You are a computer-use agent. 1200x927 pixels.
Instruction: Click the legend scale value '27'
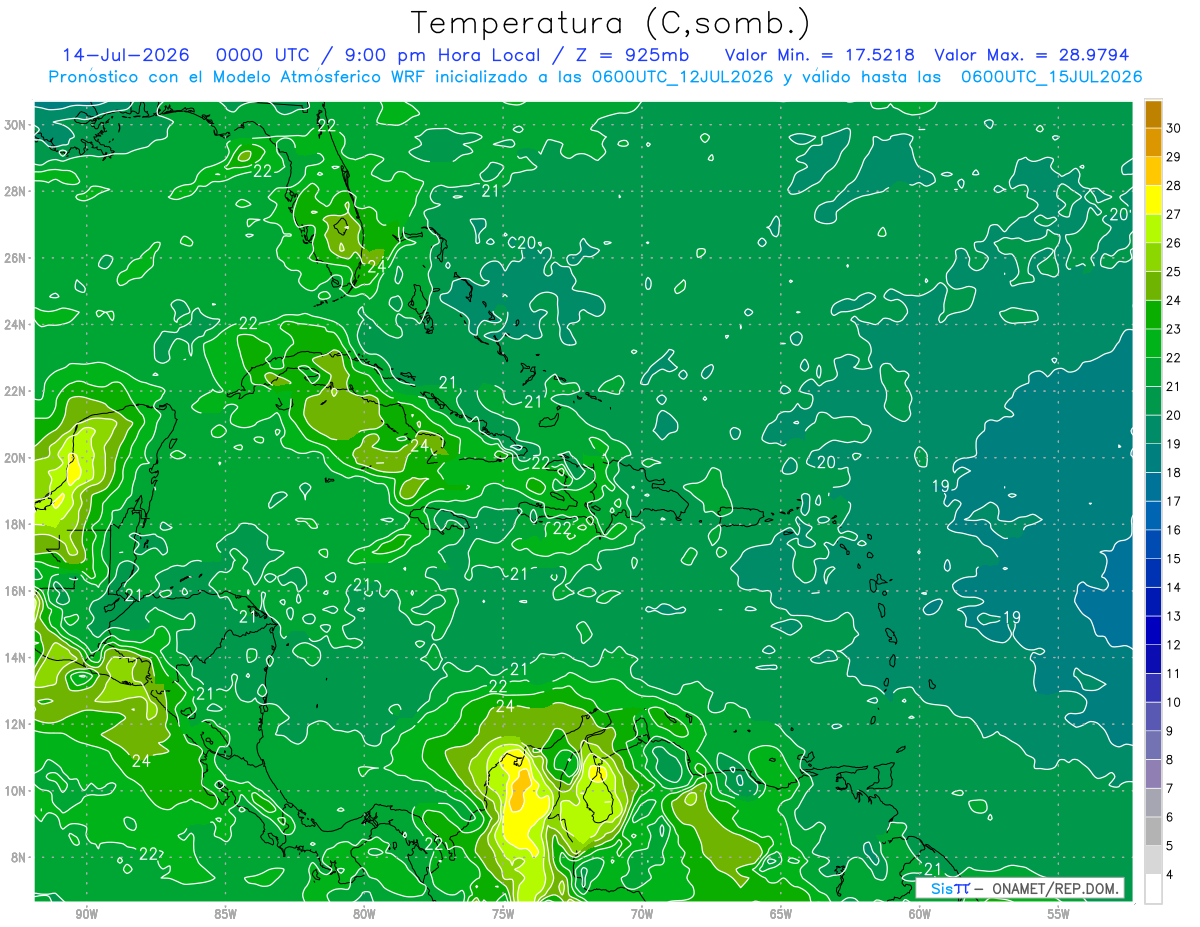(1174, 214)
